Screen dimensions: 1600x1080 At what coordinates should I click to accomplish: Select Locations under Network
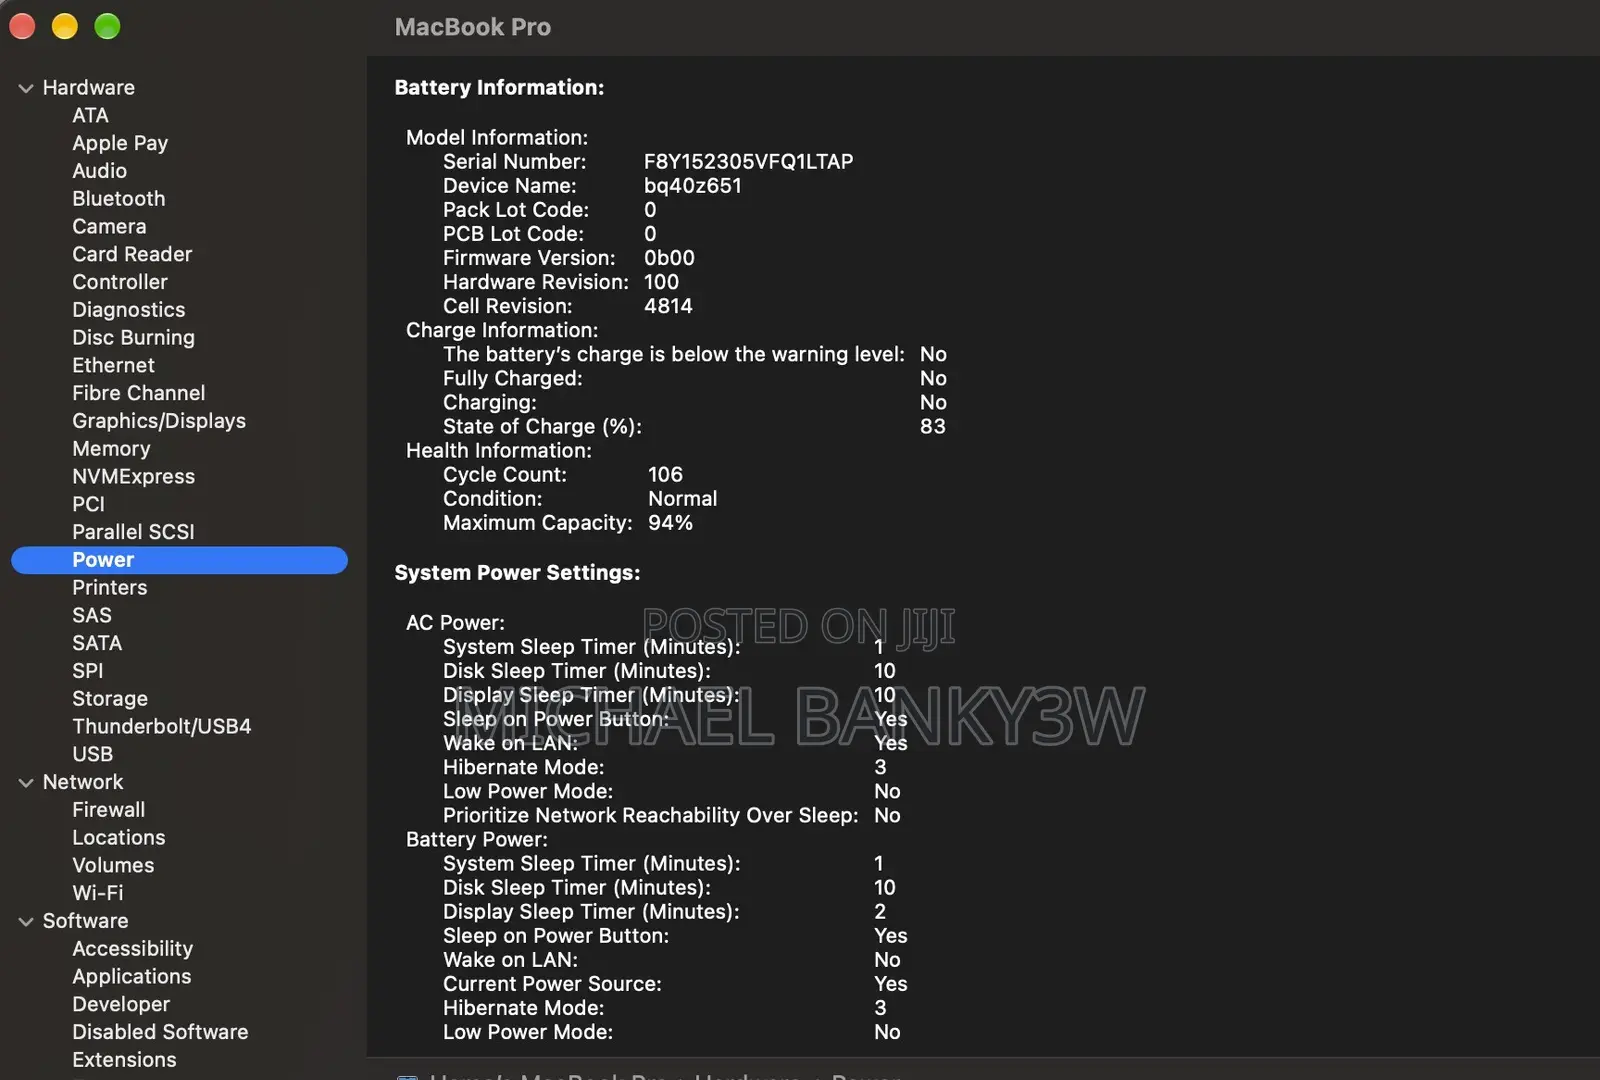119,838
